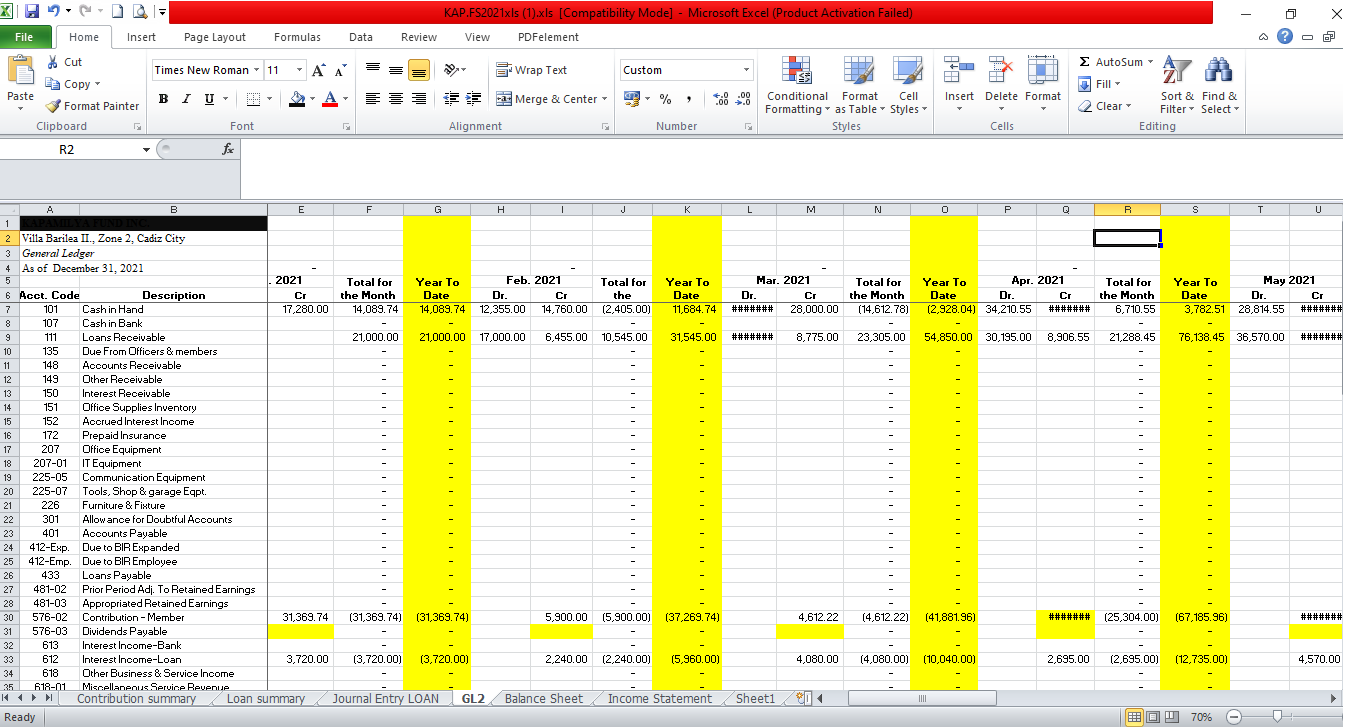The width and height of the screenshot is (1348, 727).
Task: Open Microsoft Excel Help
Action: pyautogui.click(x=1285, y=37)
